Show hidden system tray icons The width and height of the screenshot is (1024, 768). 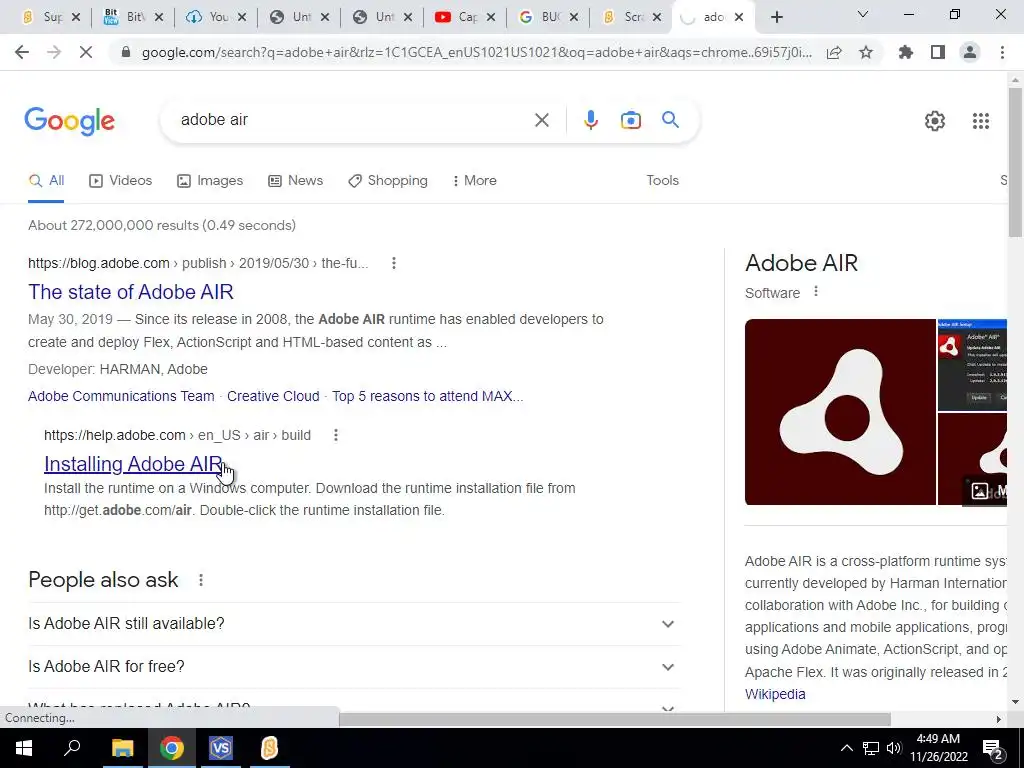pyautogui.click(x=846, y=748)
